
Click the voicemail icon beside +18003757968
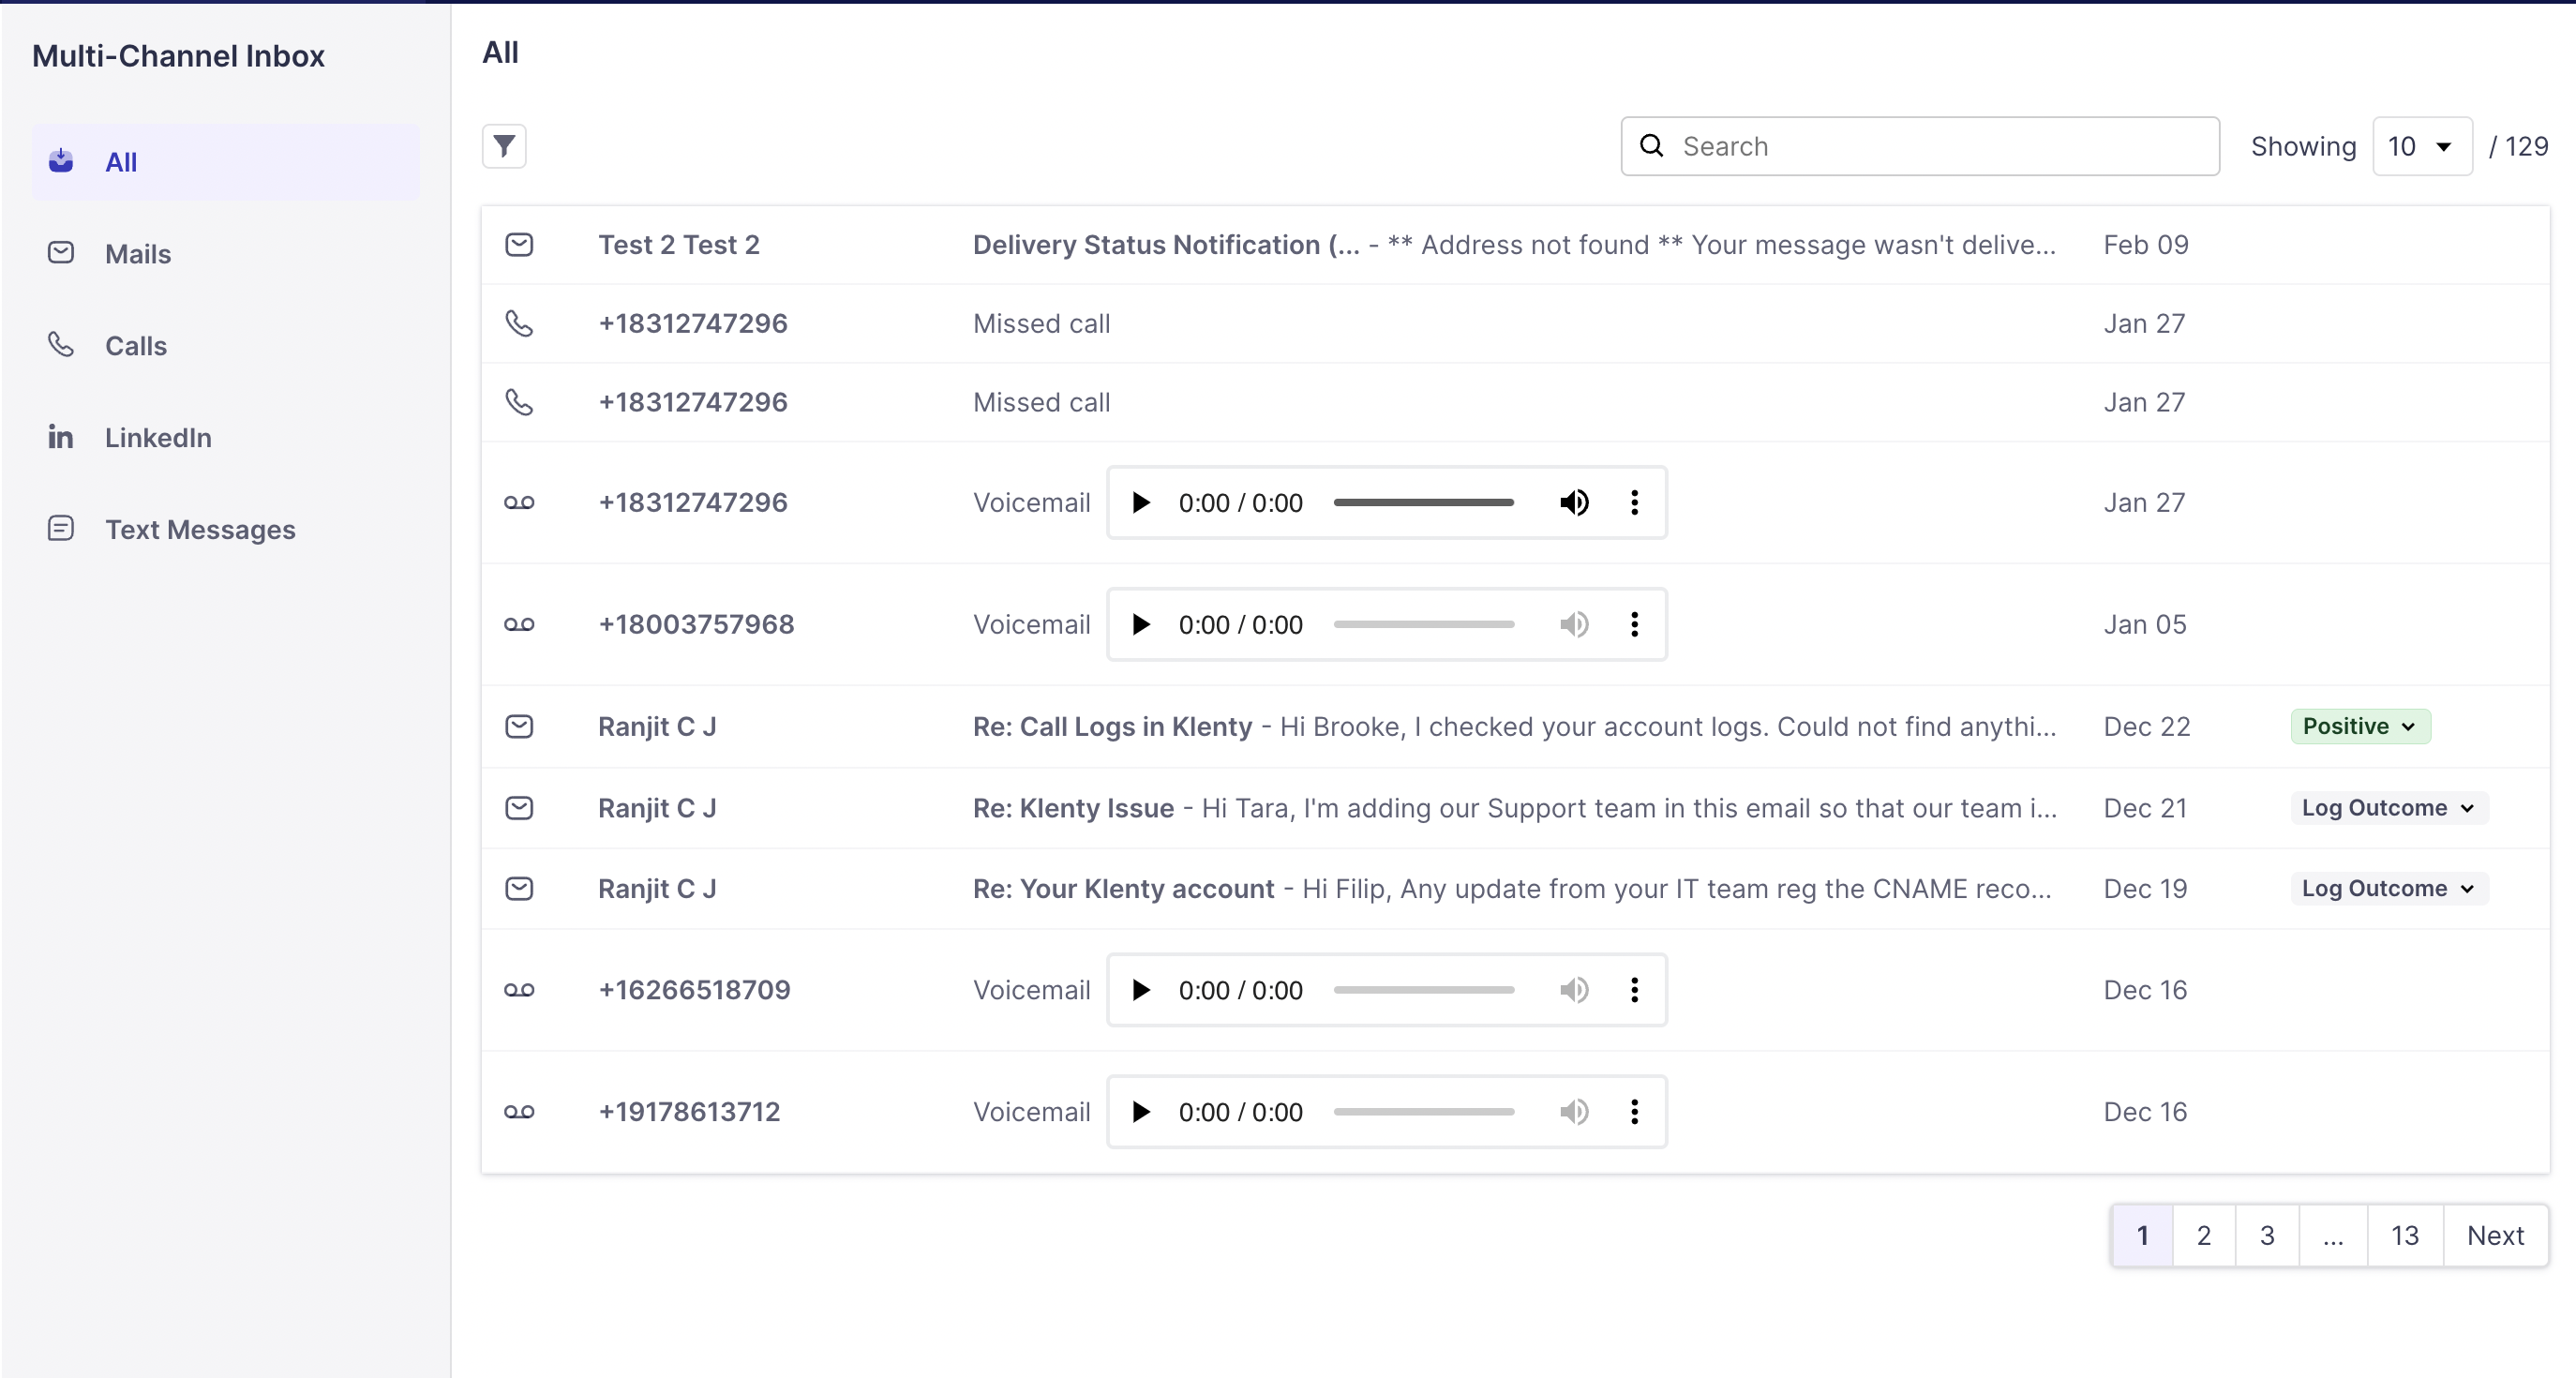[519, 624]
